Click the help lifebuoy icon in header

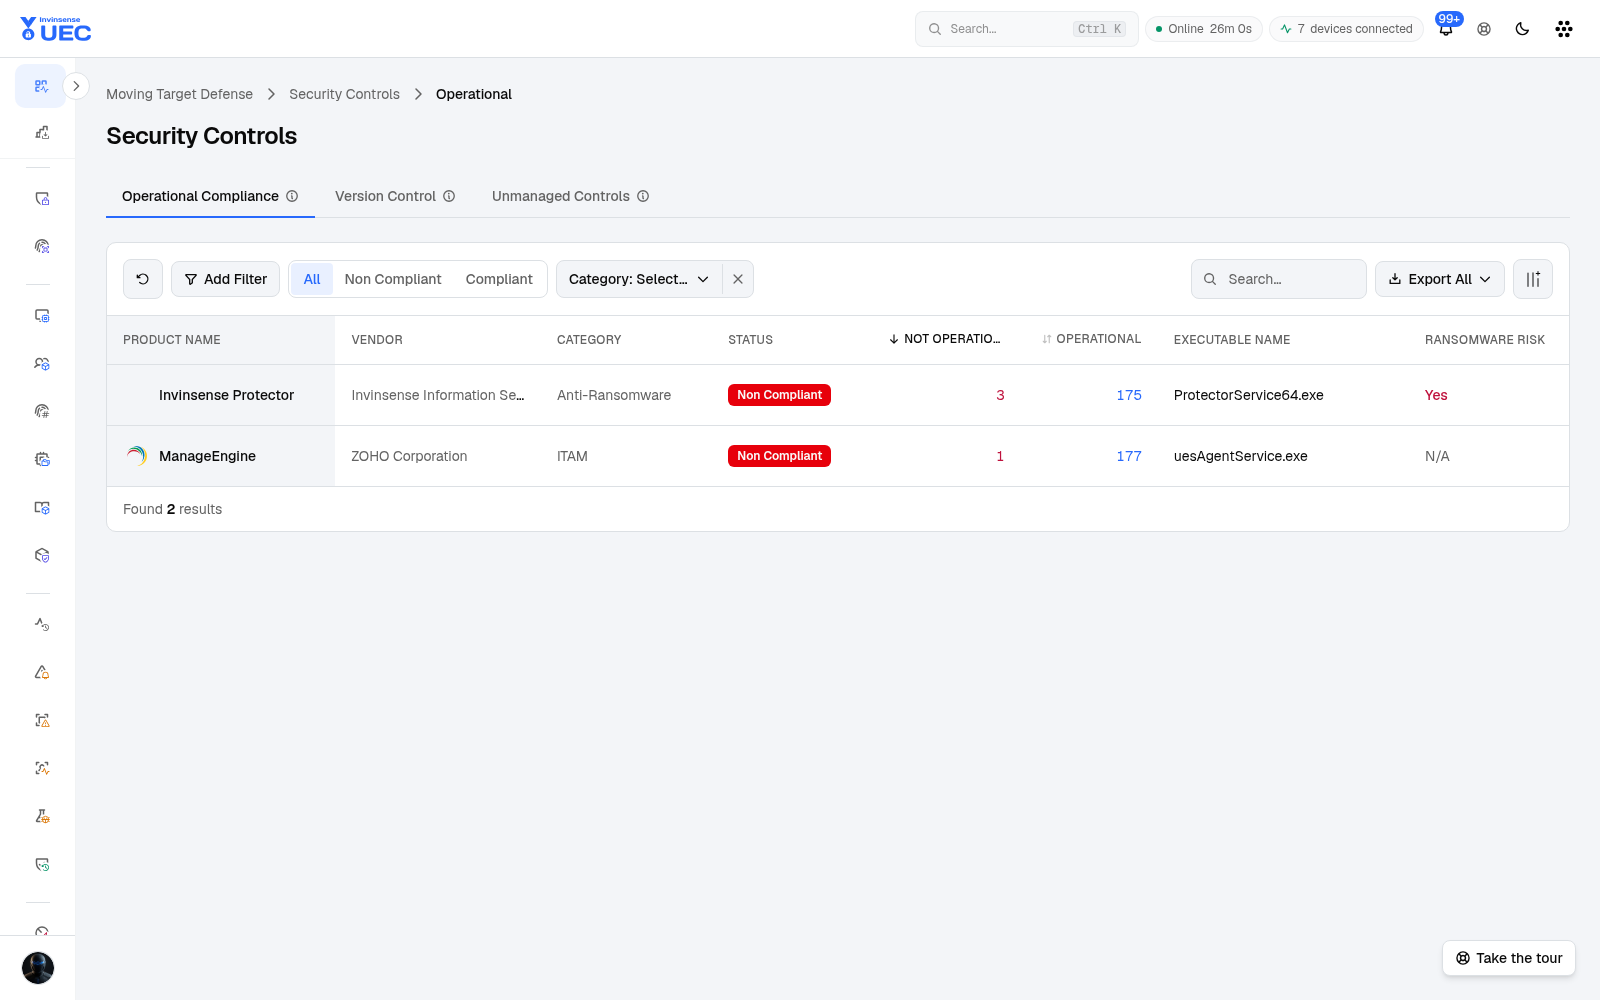pos(1484,29)
